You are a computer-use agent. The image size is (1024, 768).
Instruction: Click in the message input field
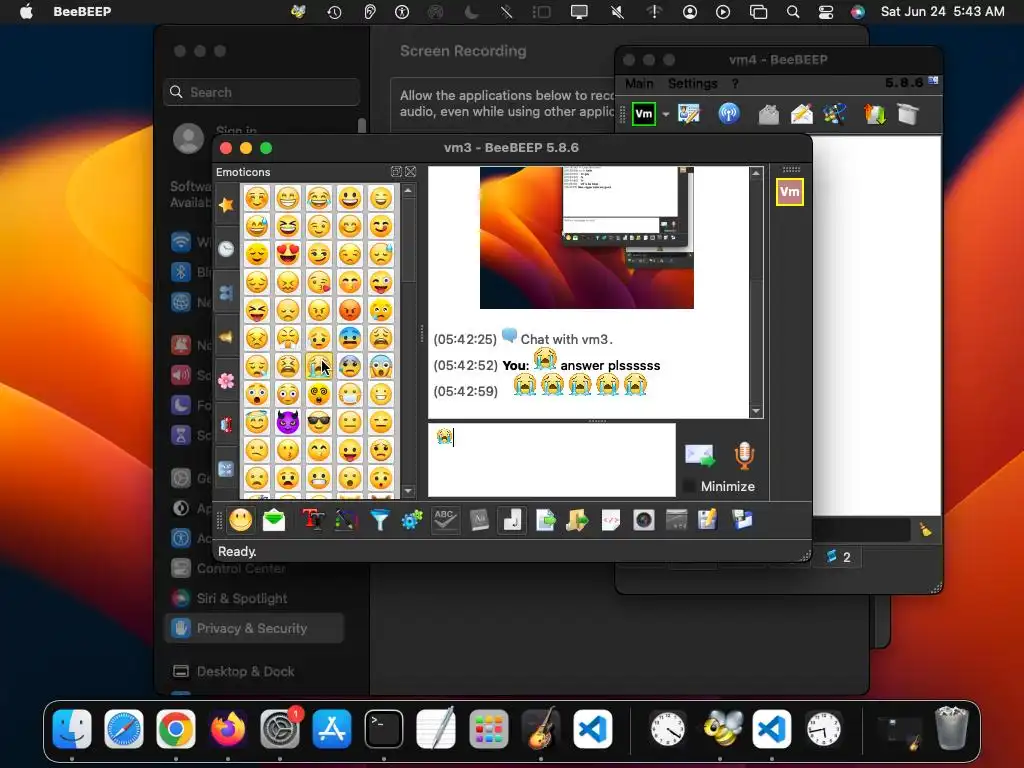(x=552, y=460)
